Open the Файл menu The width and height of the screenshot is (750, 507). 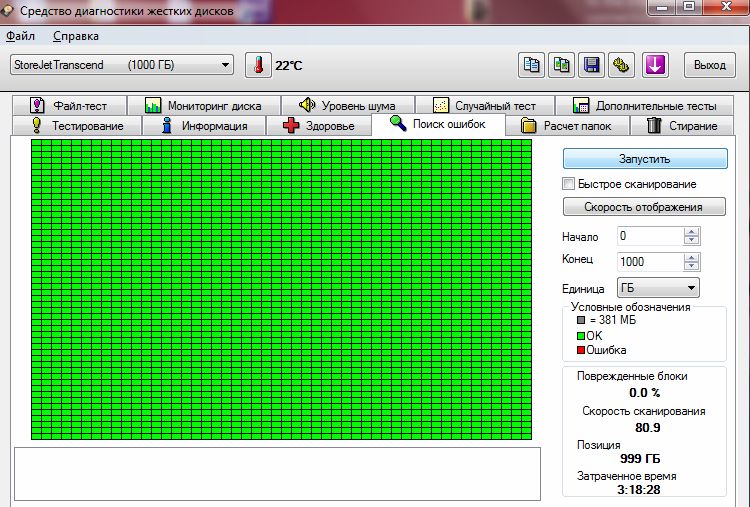[x=20, y=36]
